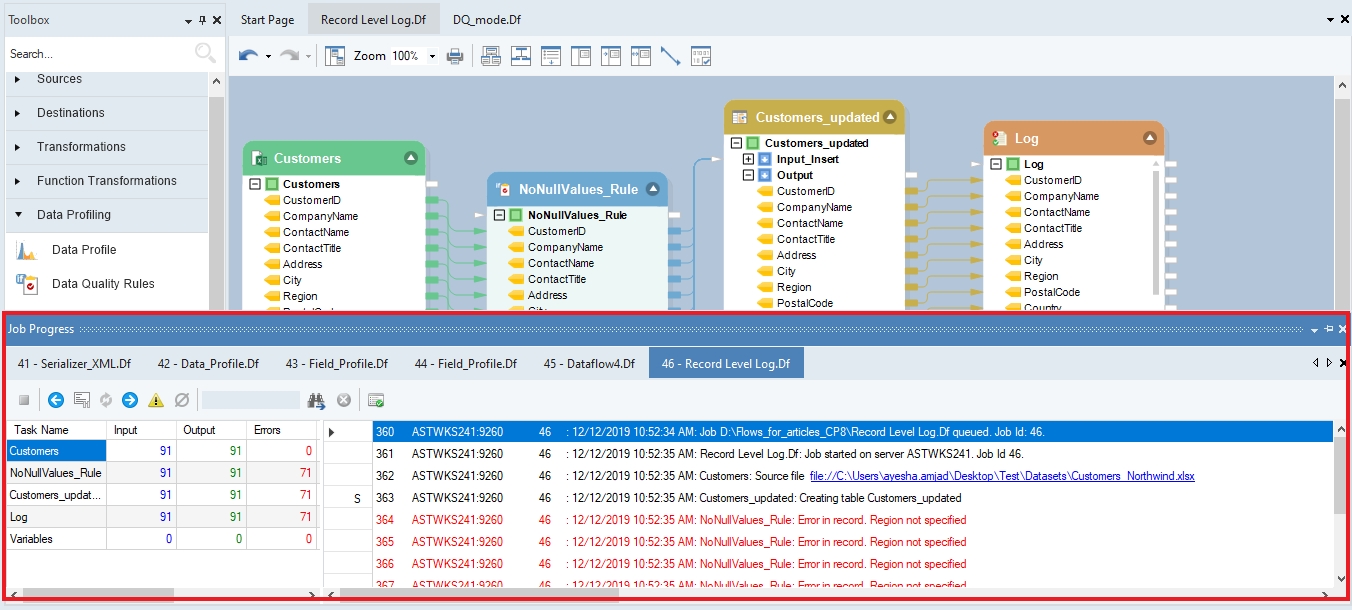The height and width of the screenshot is (610, 1352).
Task: Switch to the DQ_mode.Df tab
Action: (486, 20)
